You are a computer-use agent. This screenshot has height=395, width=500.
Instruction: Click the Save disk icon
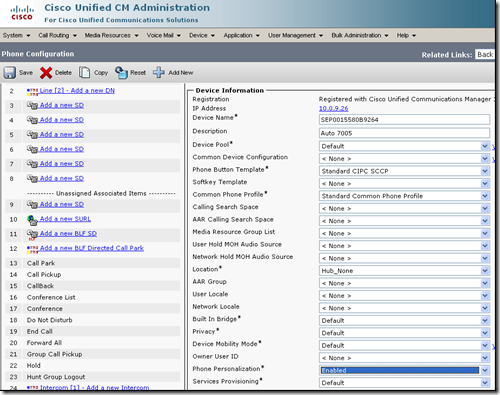(x=10, y=72)
